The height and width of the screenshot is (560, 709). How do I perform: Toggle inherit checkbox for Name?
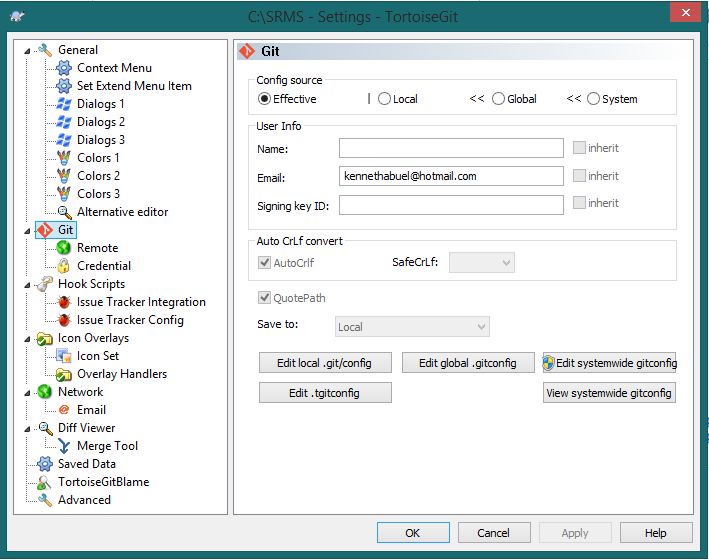(579, 148)
